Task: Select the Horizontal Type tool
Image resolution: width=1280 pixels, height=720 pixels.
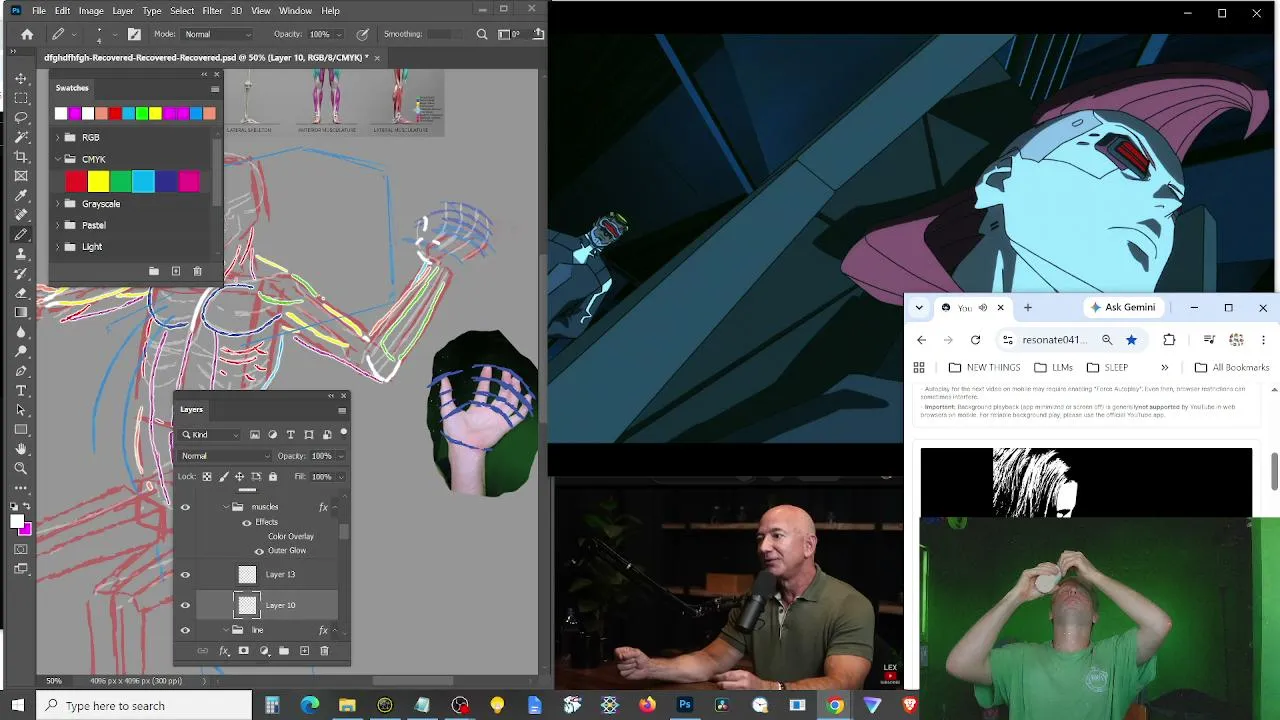Action: (x=21, y=390)
